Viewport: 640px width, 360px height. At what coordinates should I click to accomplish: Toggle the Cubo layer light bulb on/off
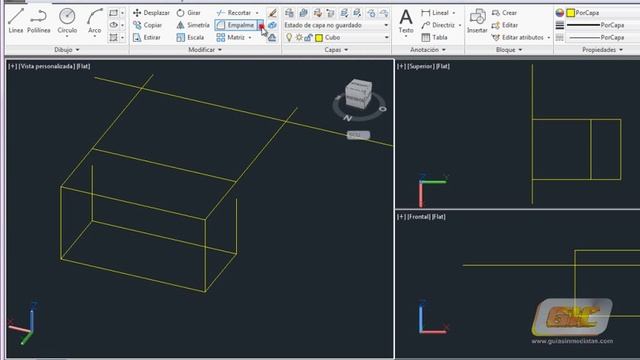[x=289, y=38]
